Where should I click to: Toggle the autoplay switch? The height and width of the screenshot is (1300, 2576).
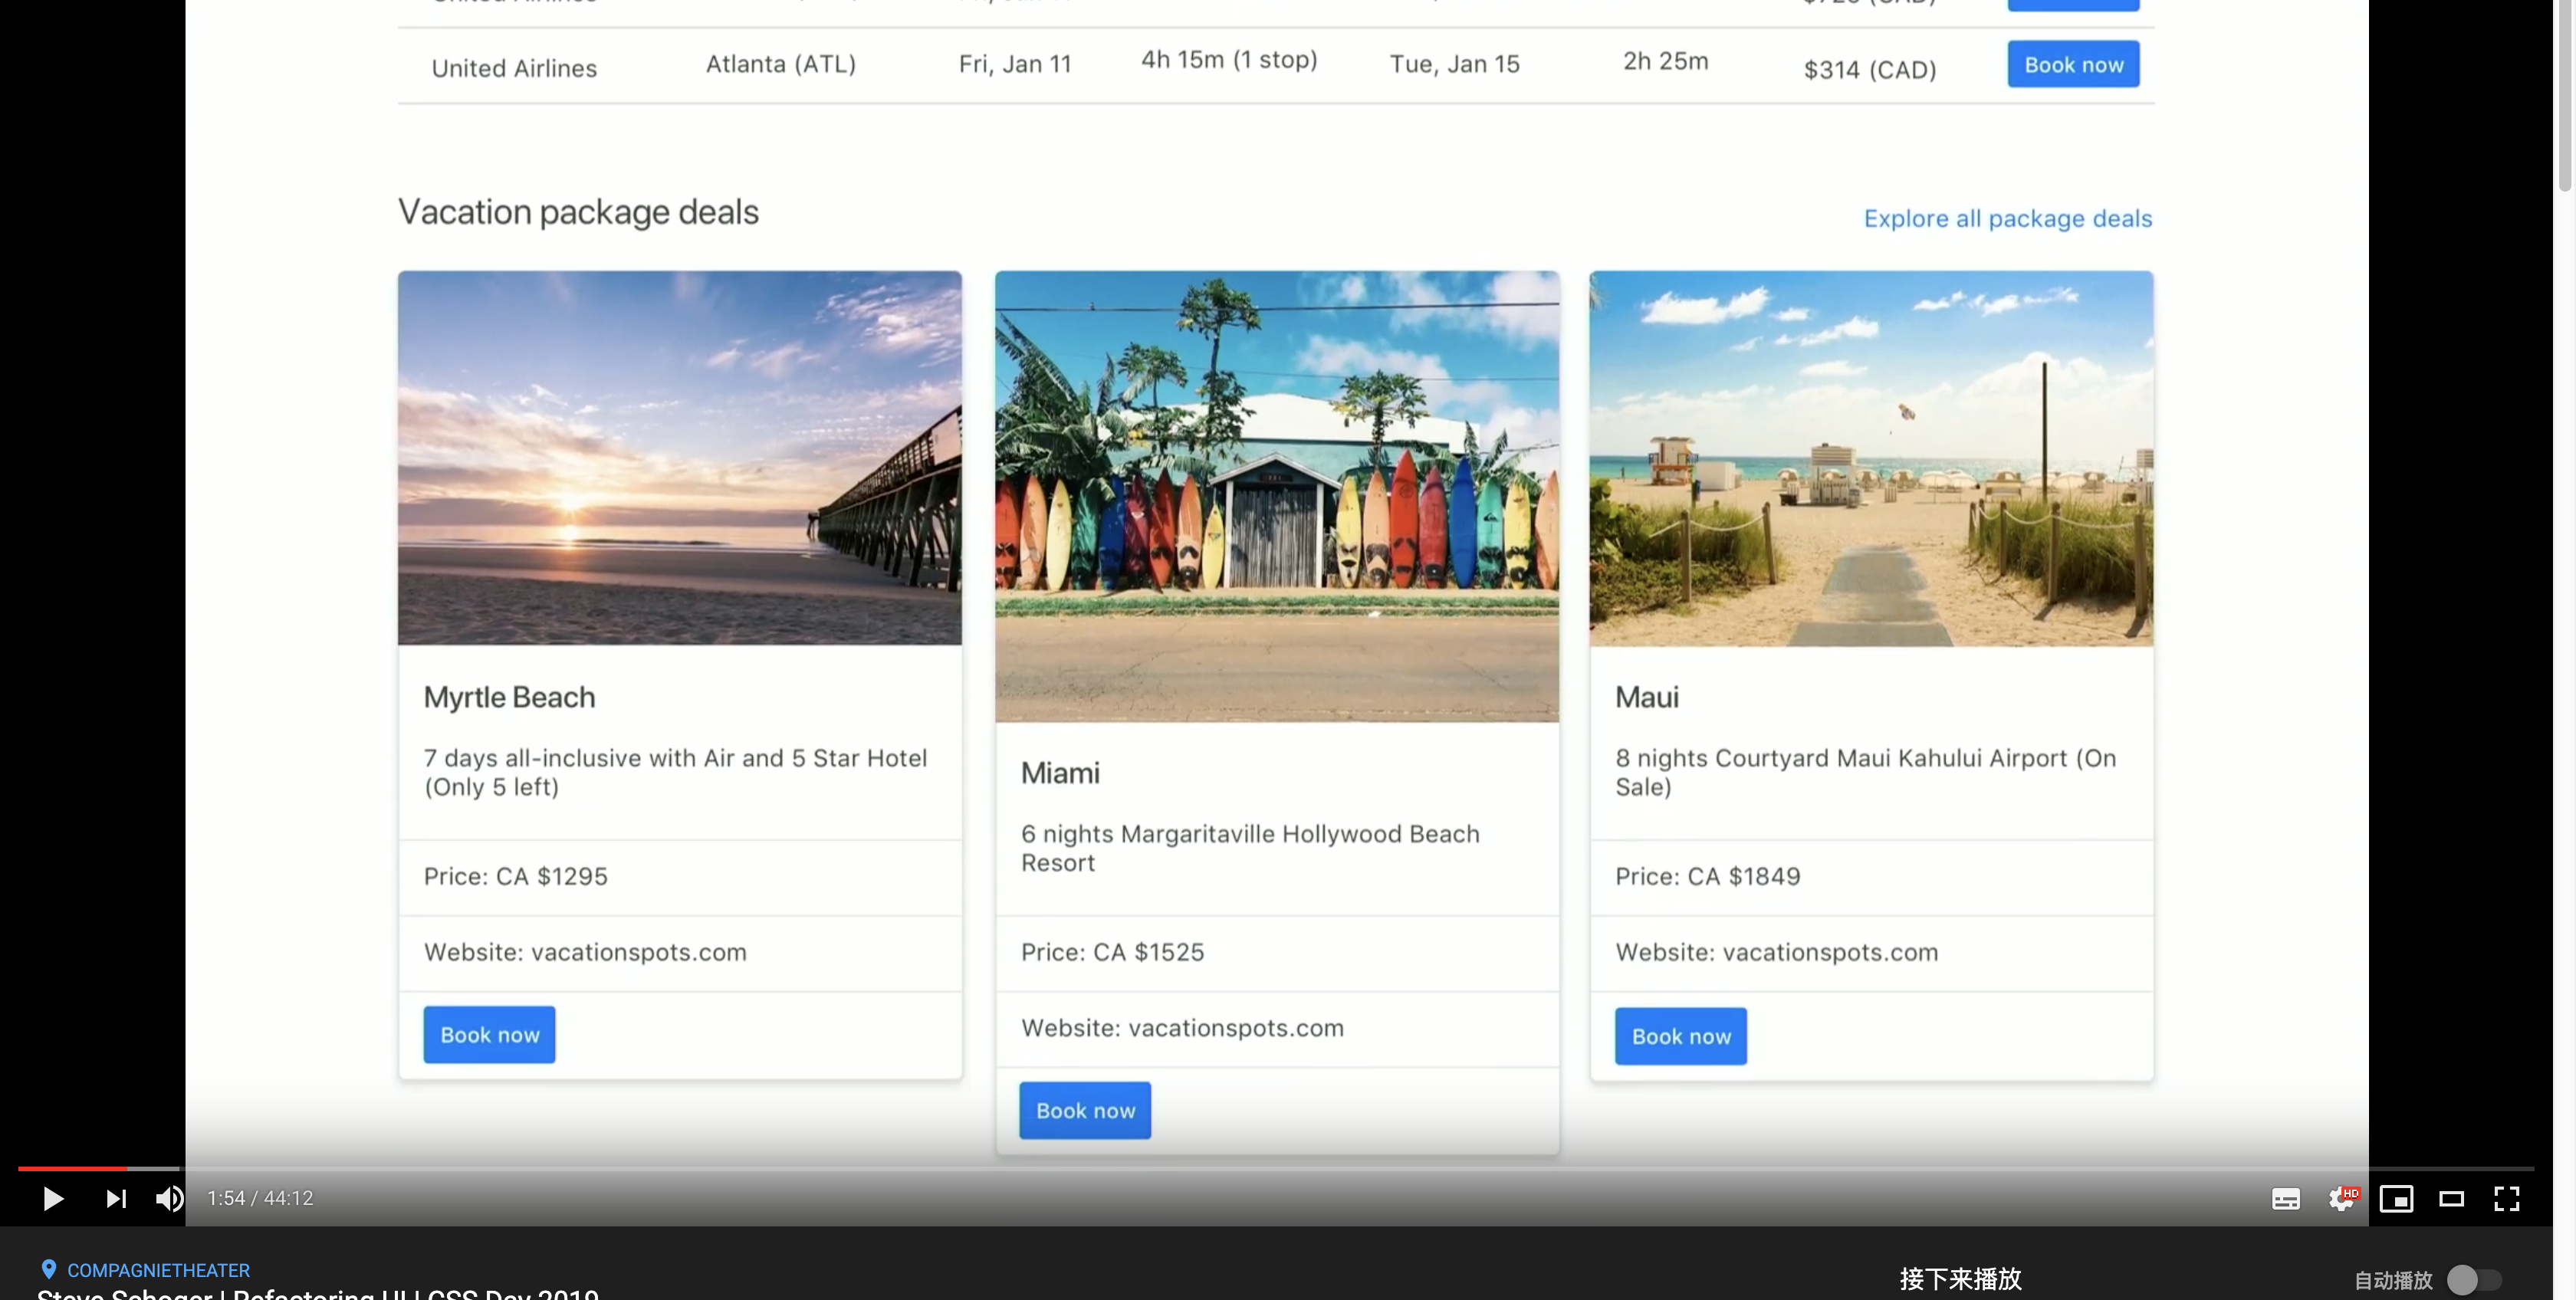[2474, 1279]
